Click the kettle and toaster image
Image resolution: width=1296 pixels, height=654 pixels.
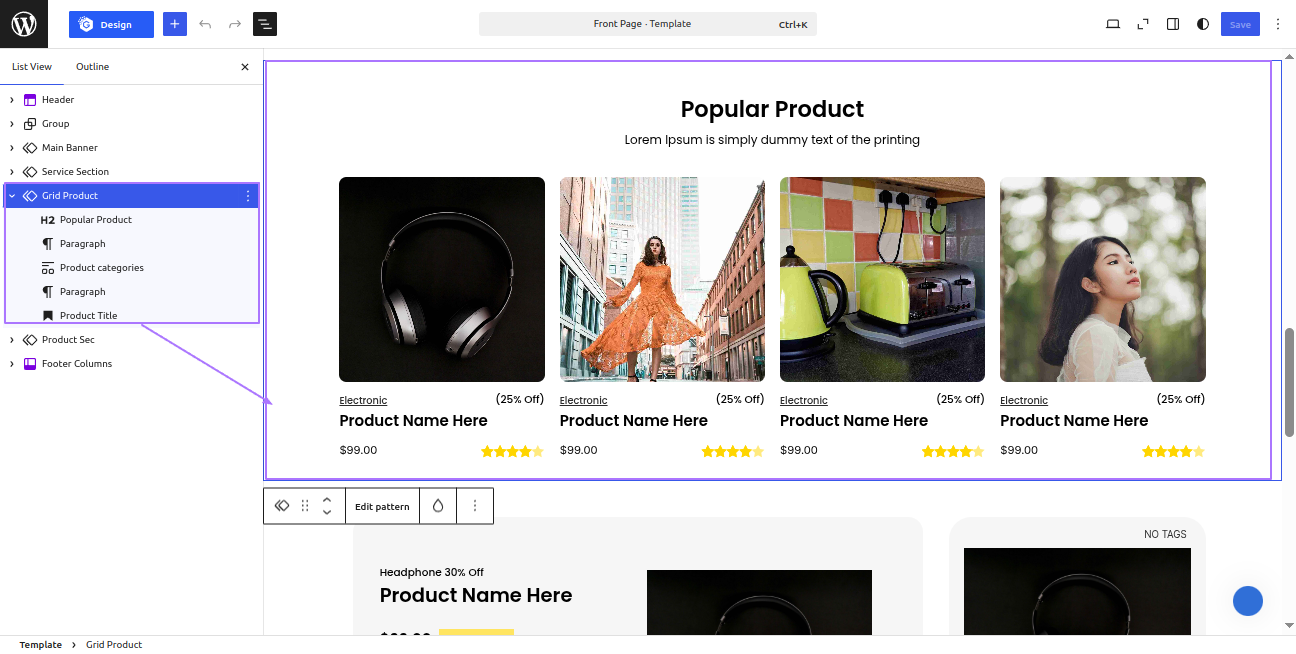882,279
